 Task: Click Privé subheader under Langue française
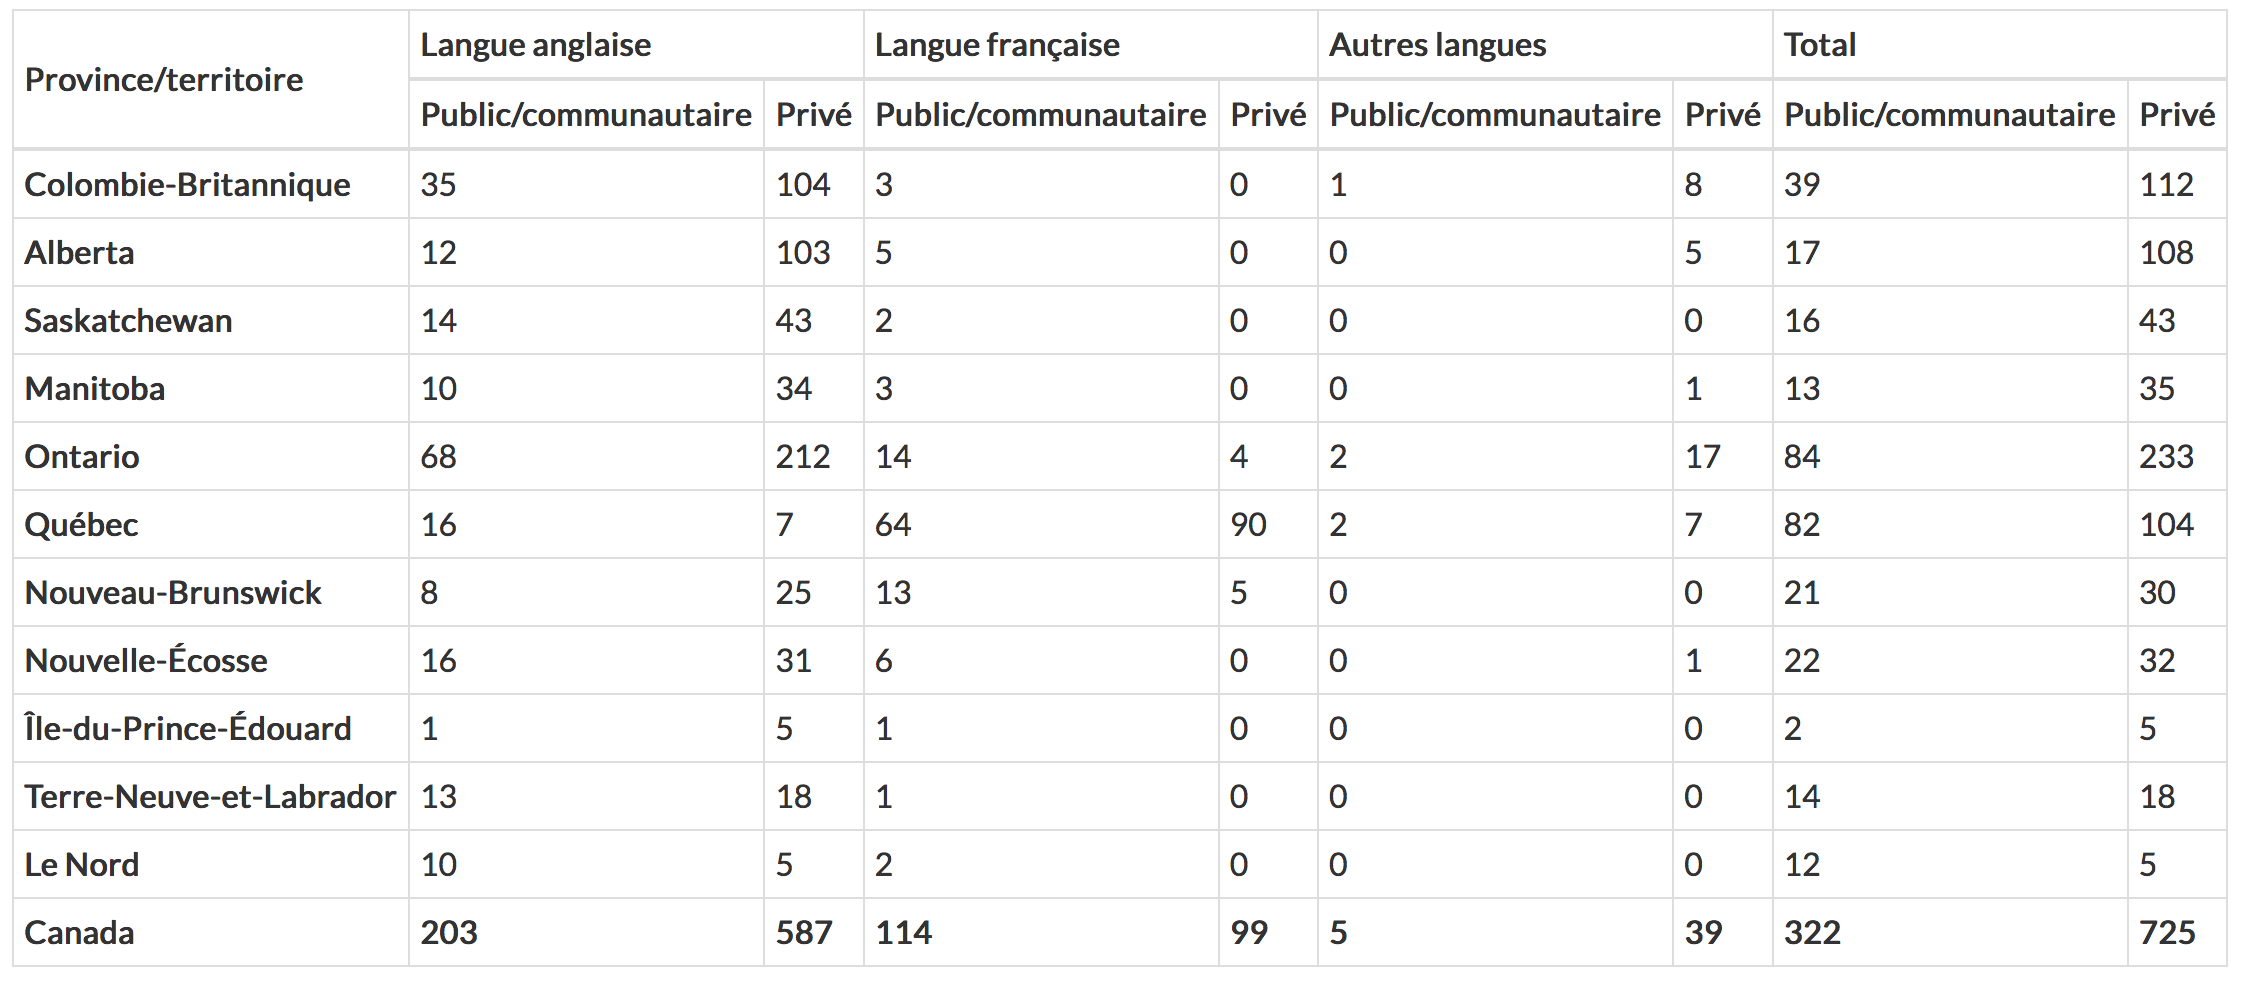(x=1268, y=115)
